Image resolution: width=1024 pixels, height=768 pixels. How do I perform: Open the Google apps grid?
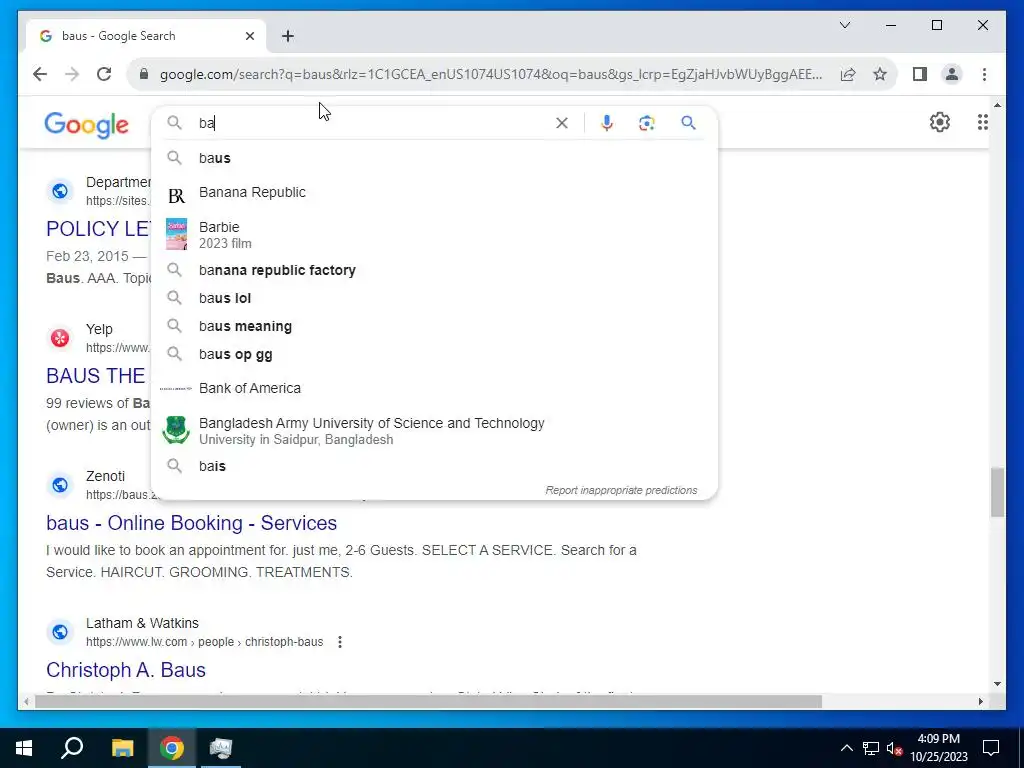pos(982,122)
